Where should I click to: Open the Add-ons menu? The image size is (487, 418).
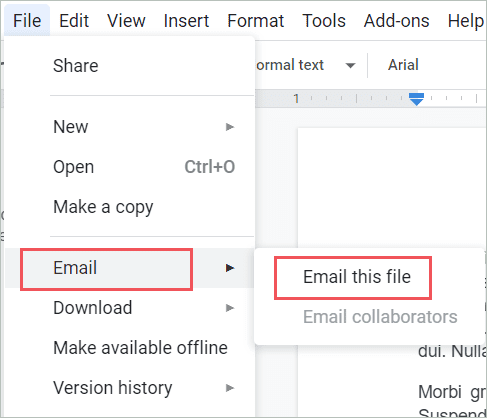click(396, 21)
